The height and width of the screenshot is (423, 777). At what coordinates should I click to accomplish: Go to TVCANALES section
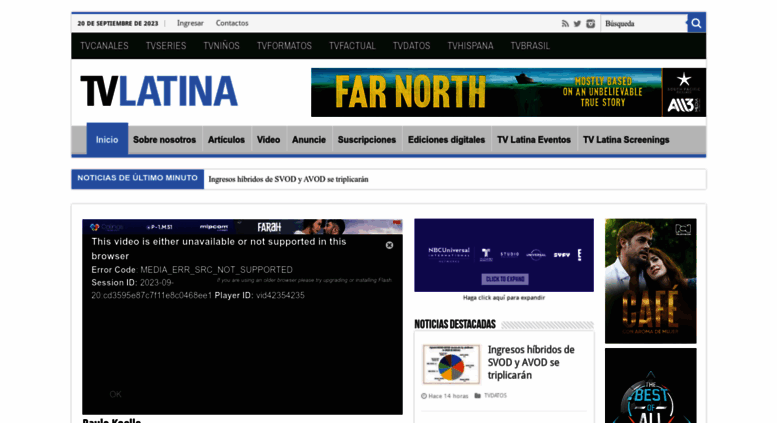(105, 46)
